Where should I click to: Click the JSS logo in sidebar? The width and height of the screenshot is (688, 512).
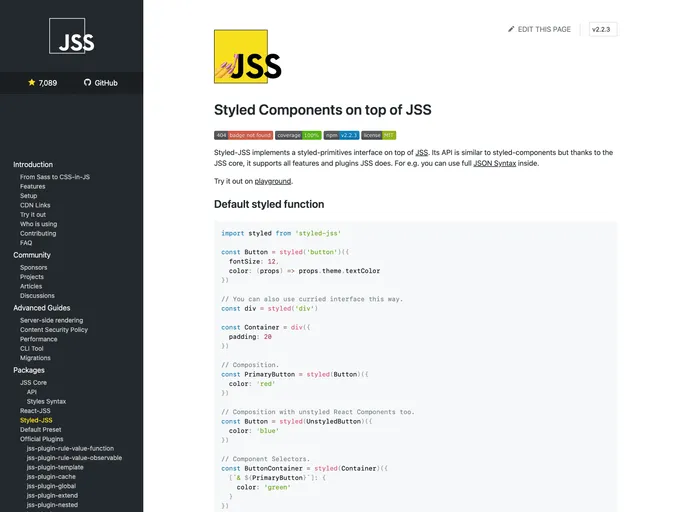click(x=72, y=36)
